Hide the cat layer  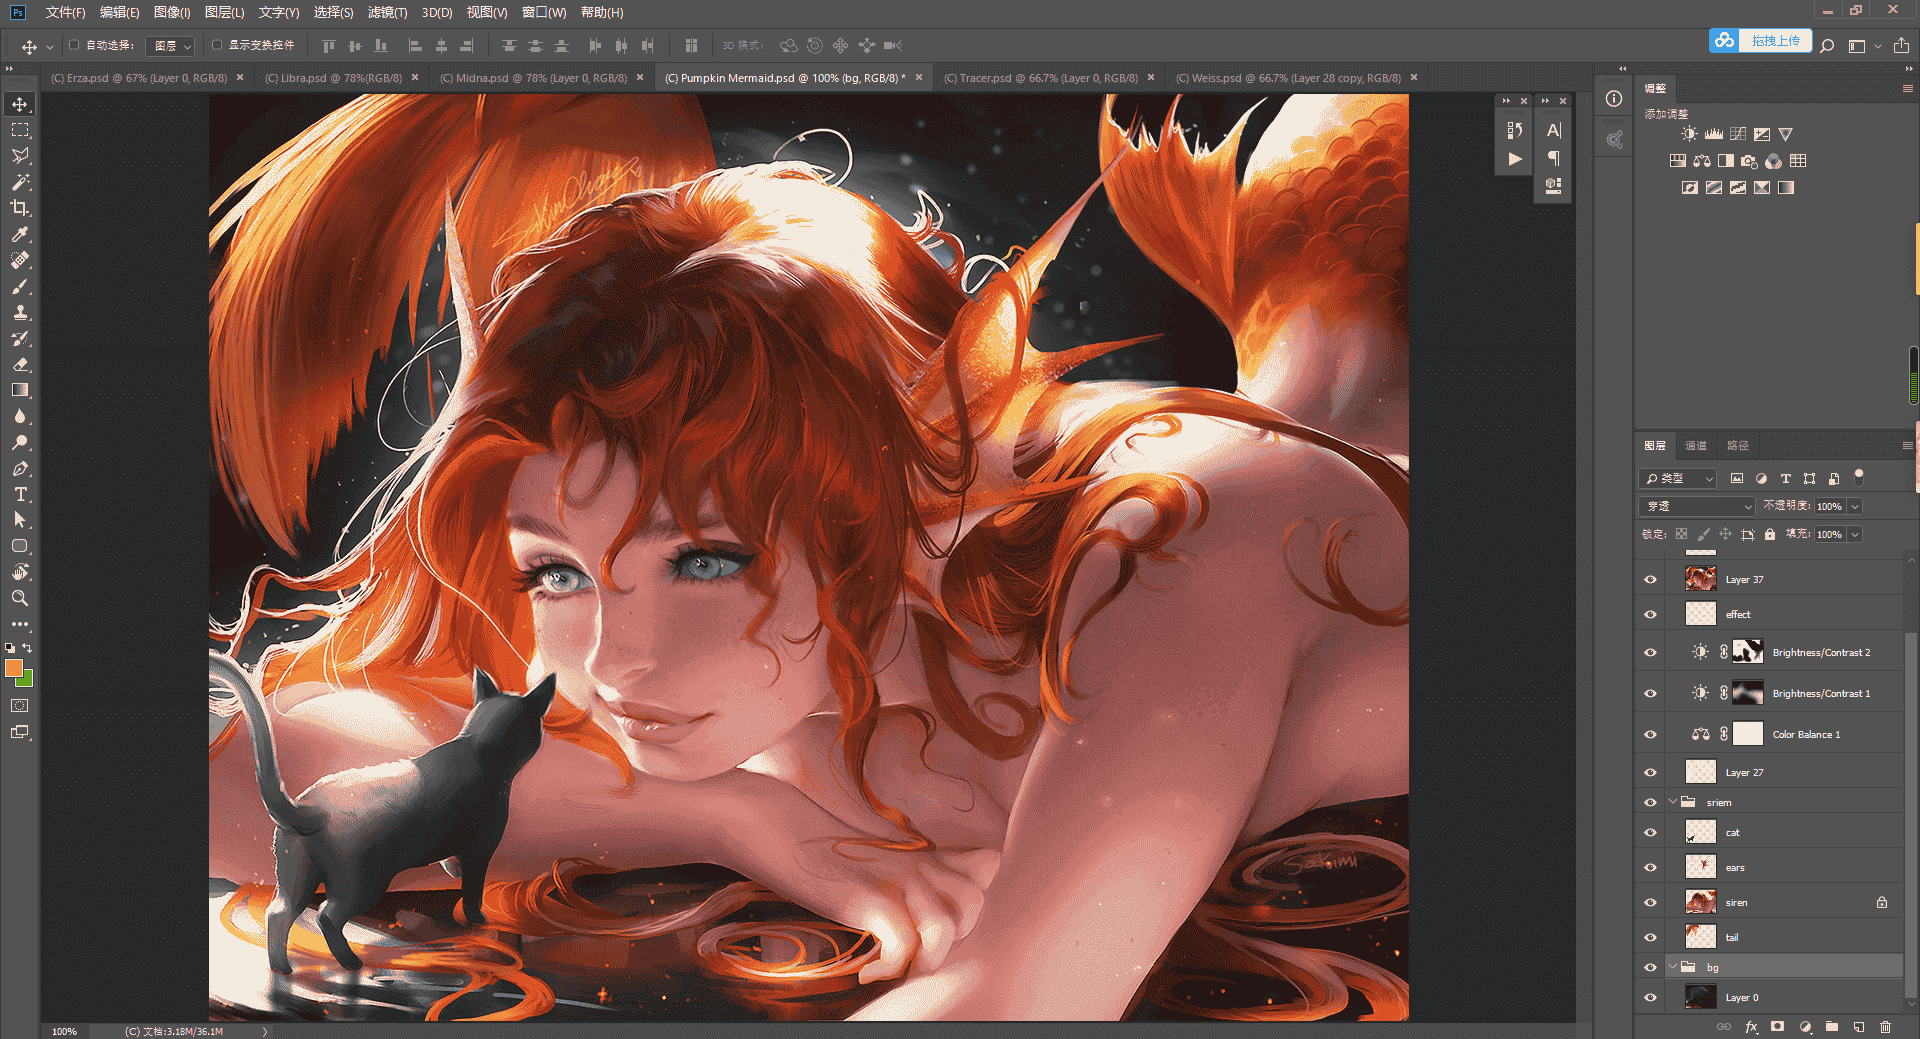pyautogui.click(x=1650, y=832)
